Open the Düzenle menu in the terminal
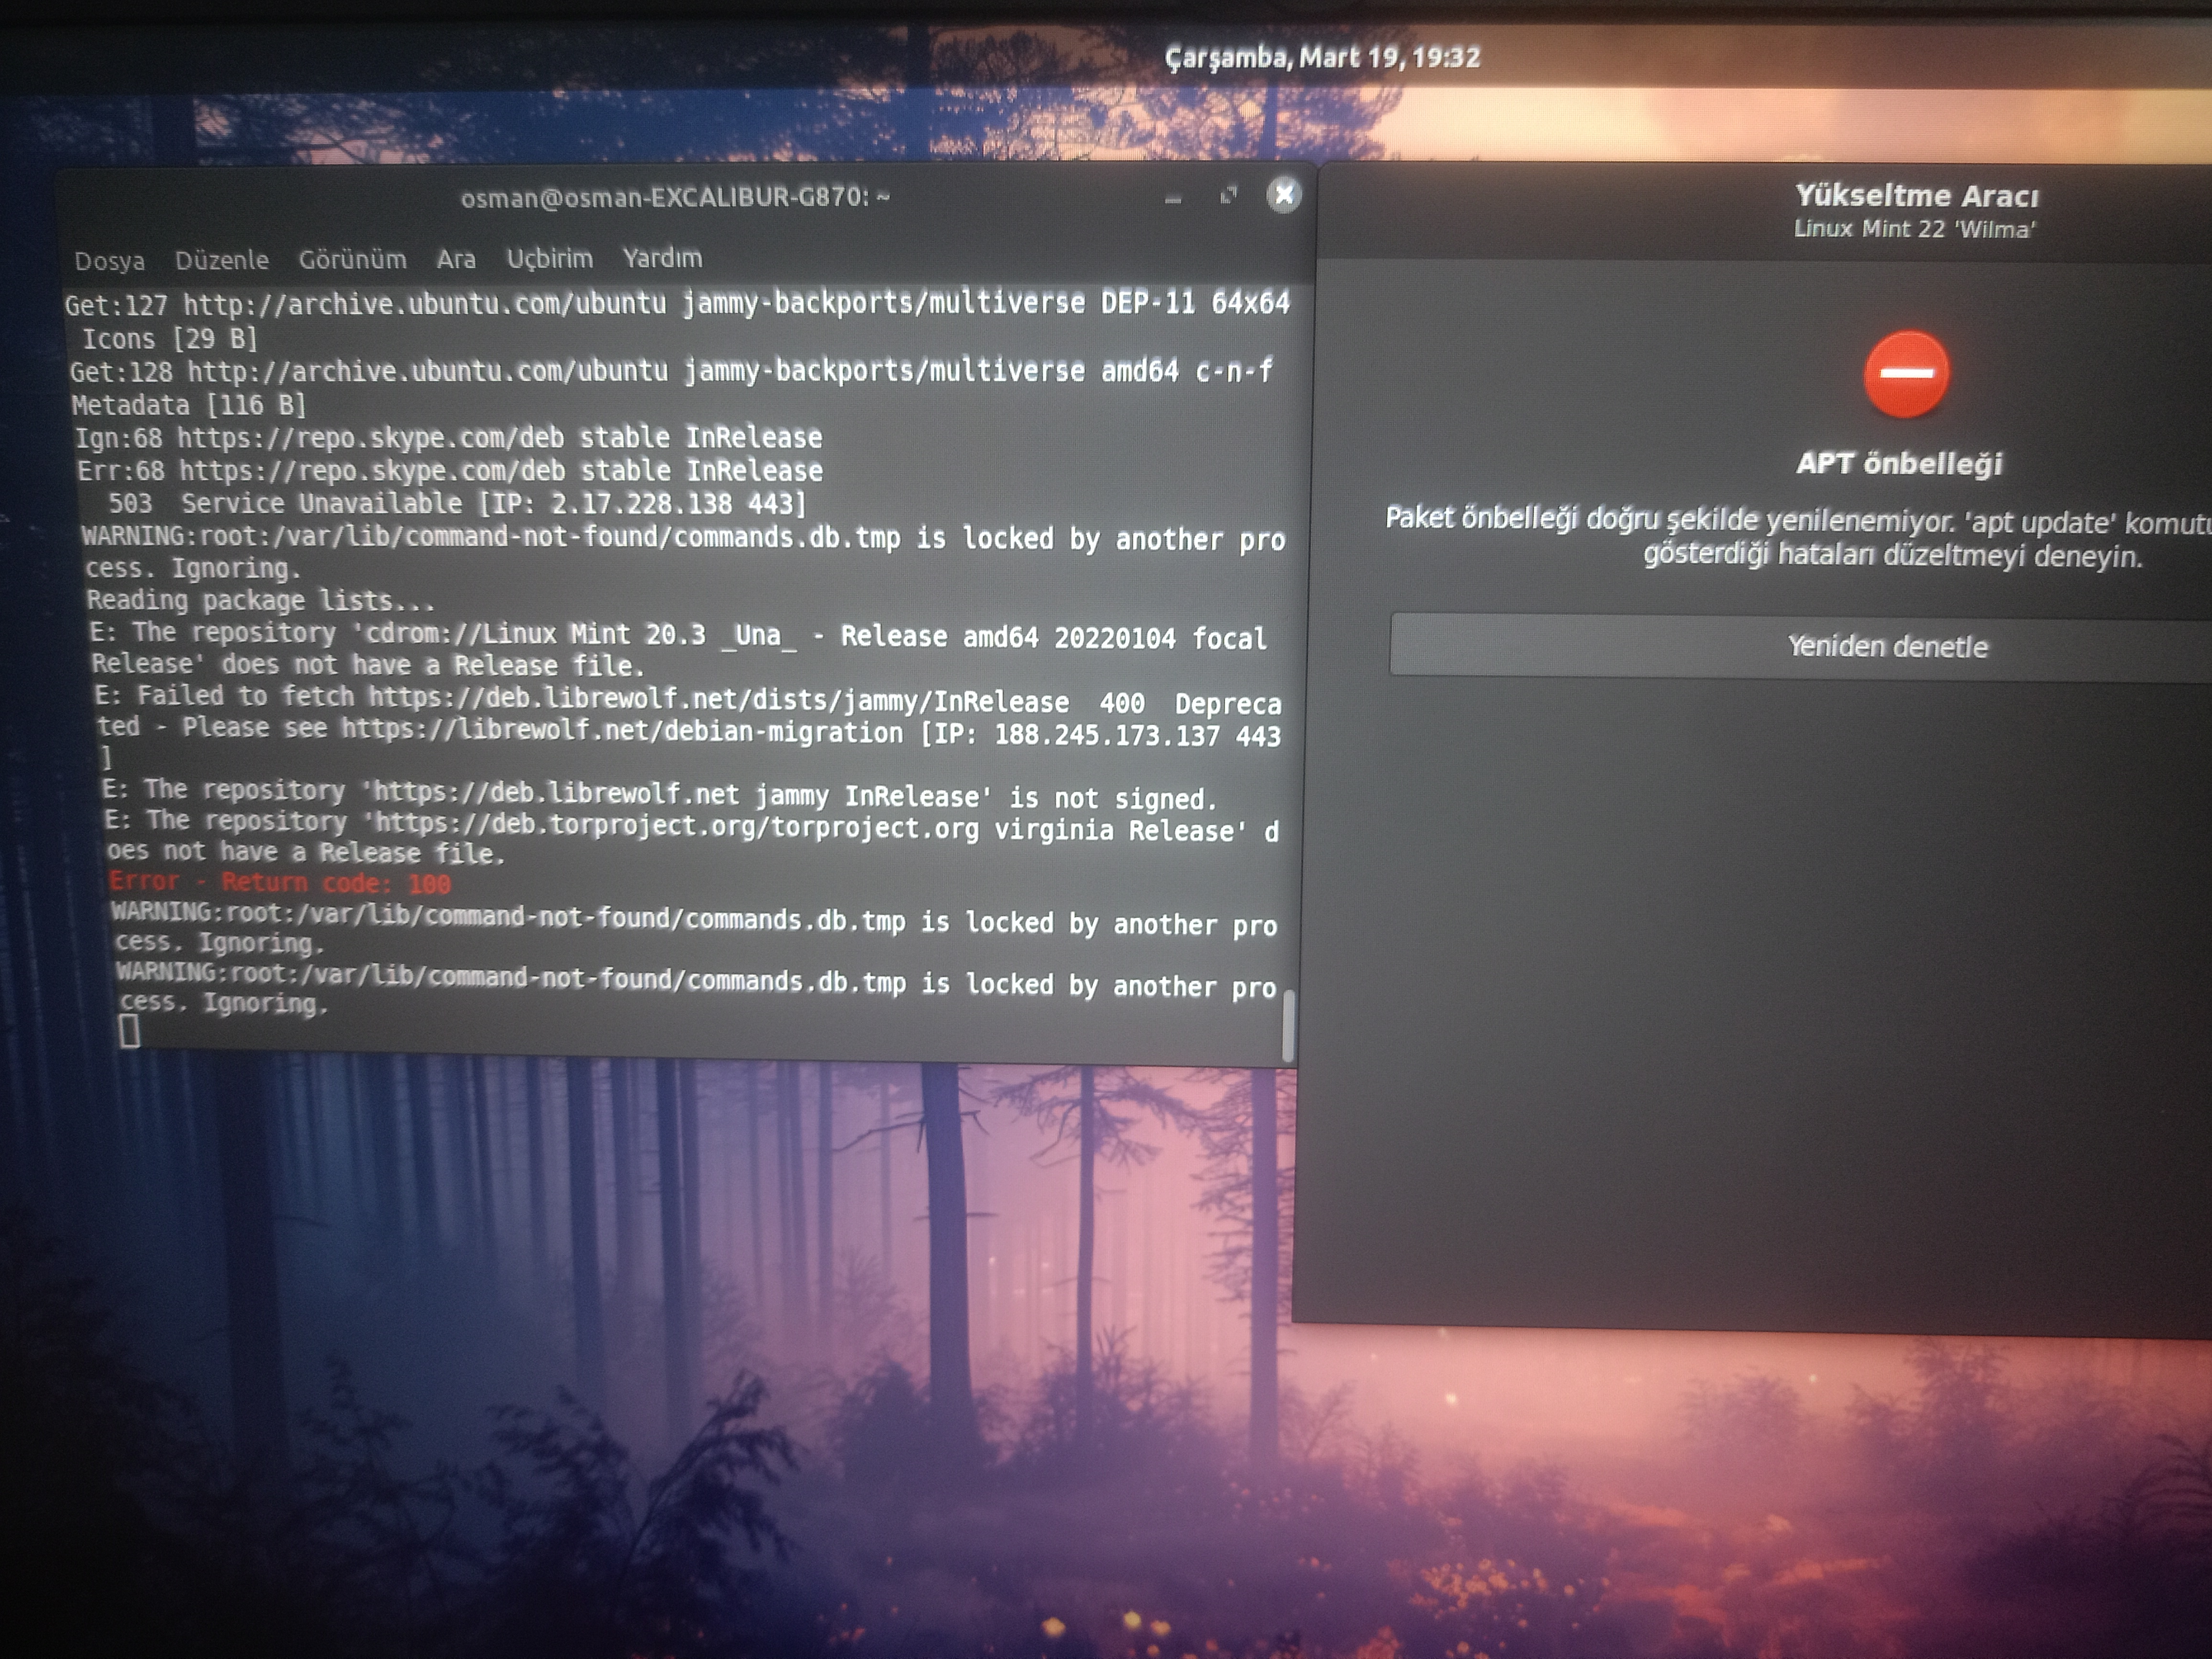The height and width of the screenshot is (1659, 2212). 221,260
